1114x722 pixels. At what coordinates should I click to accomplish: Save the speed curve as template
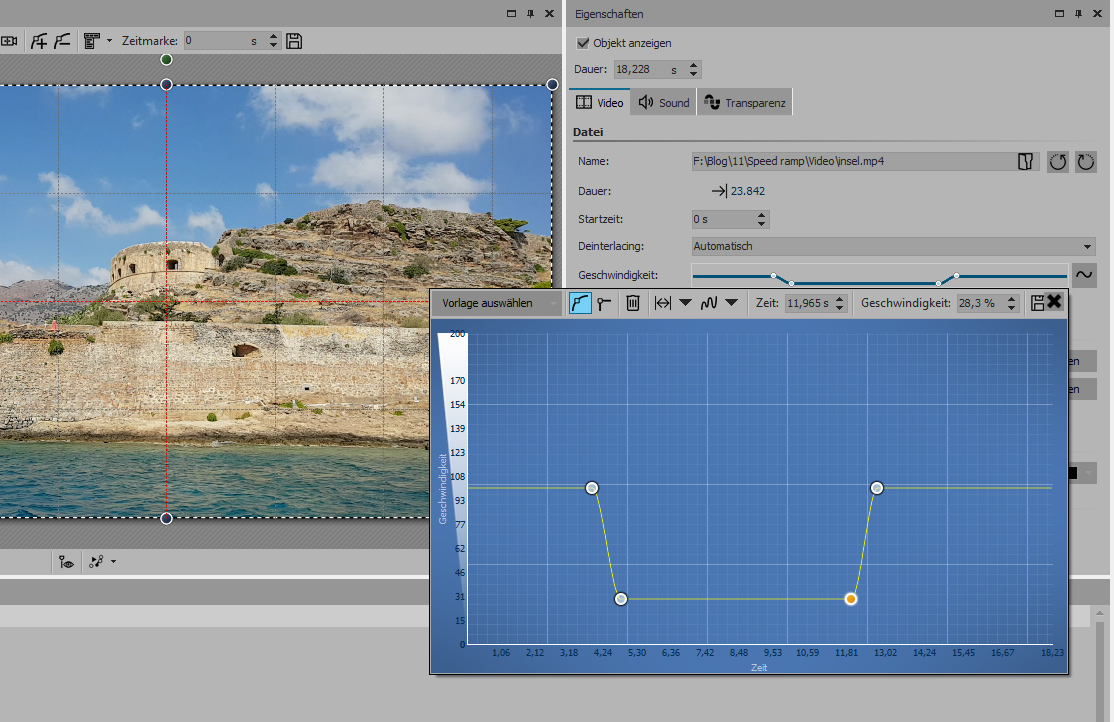point(1037,303)
